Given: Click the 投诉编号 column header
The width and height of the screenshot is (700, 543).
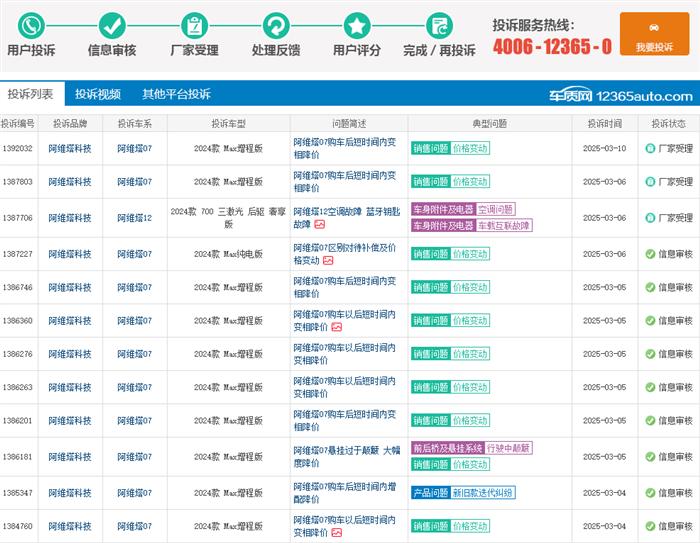Looking at the screenshot, I should pos(17,124).
